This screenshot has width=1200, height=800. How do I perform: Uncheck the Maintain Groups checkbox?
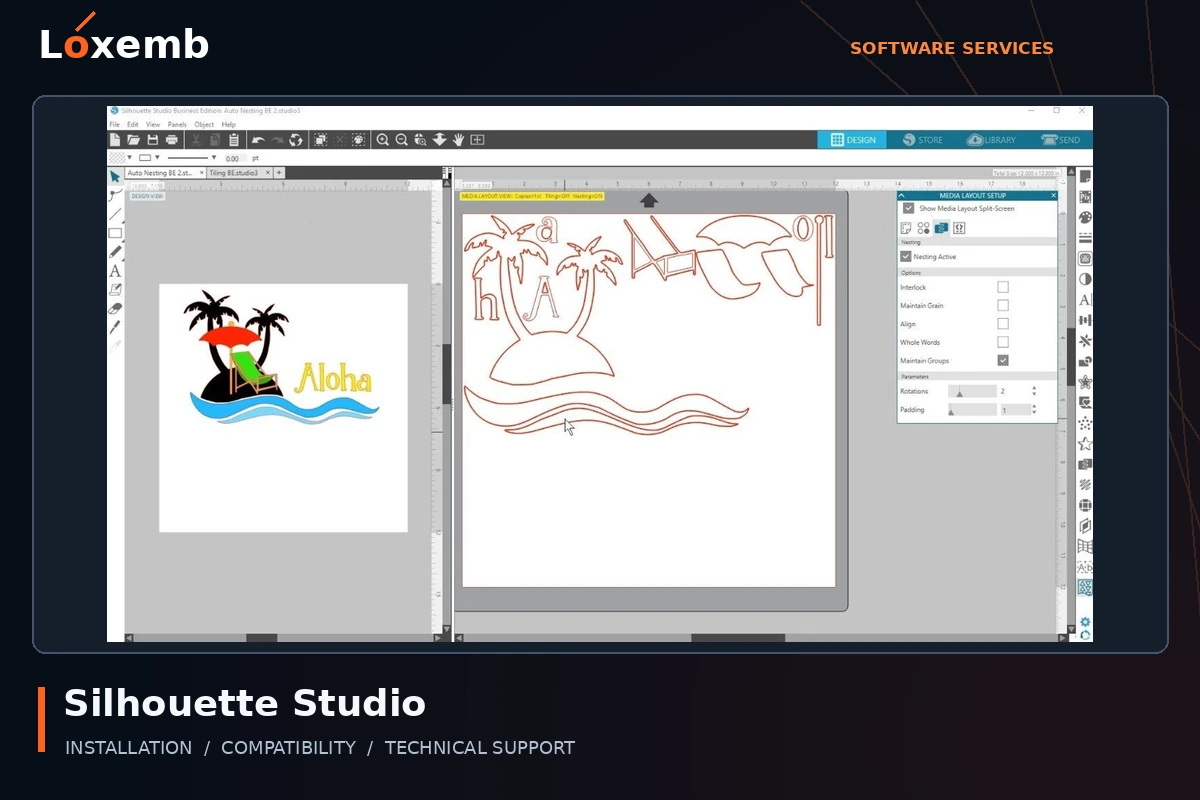[x=1003, y=360]
